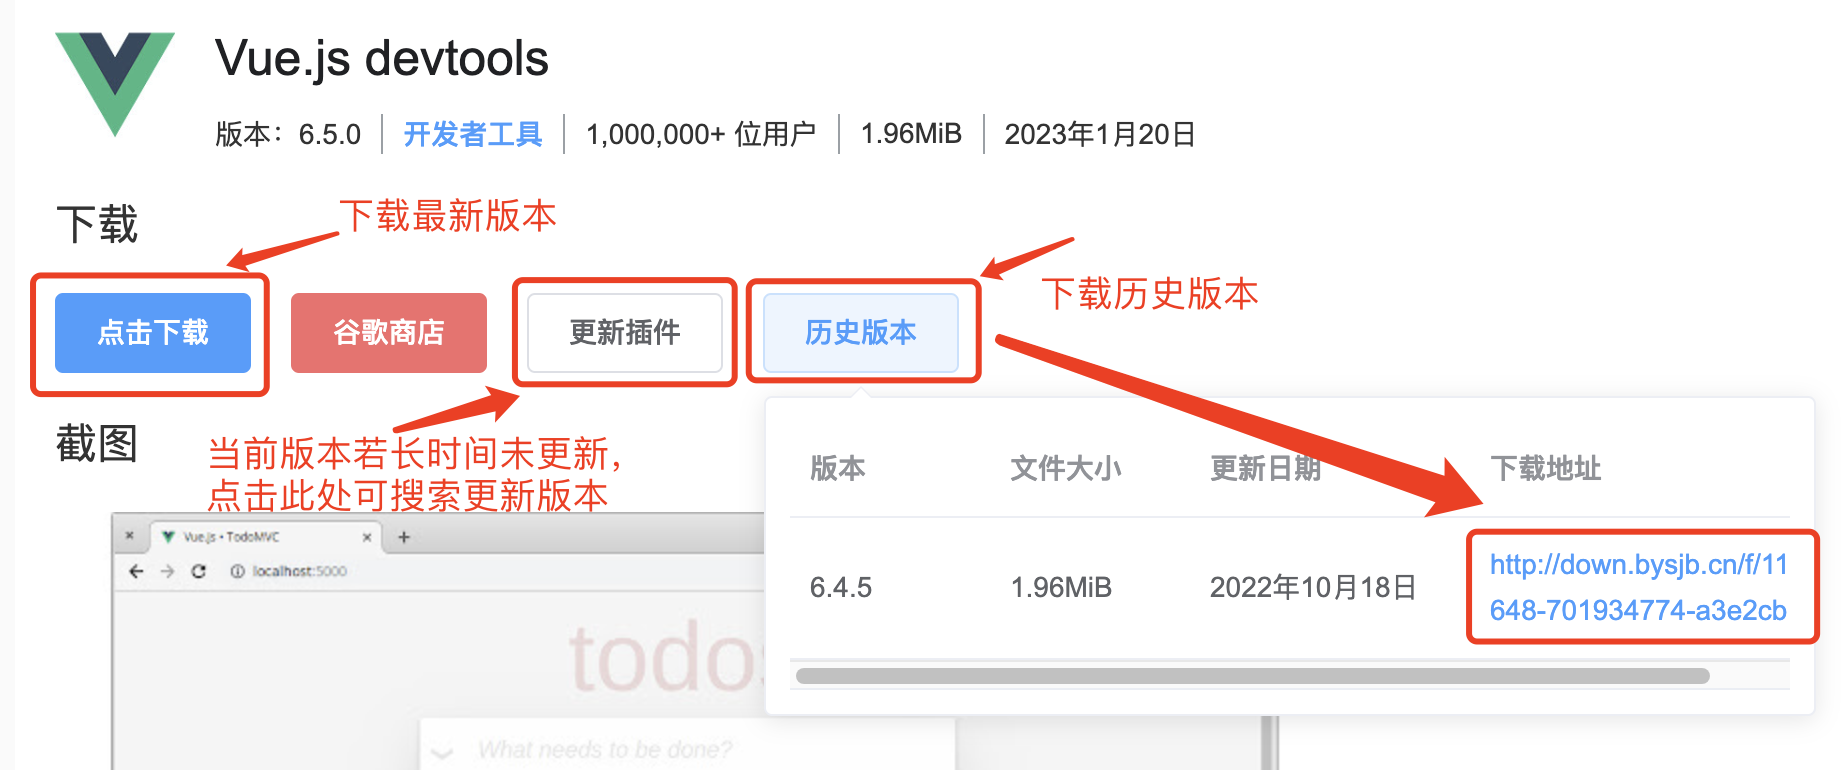Open a new tab with the plus icon

pyautogui.click(x=404, y=537)
